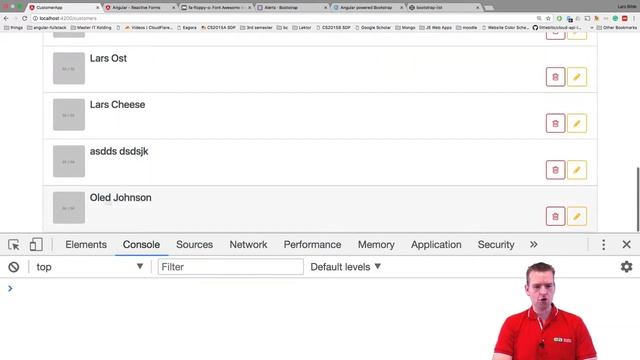Screen dimensions: 640x360
Task: Edit customer Lars Cheese with pencil icon
Action: 577,123
